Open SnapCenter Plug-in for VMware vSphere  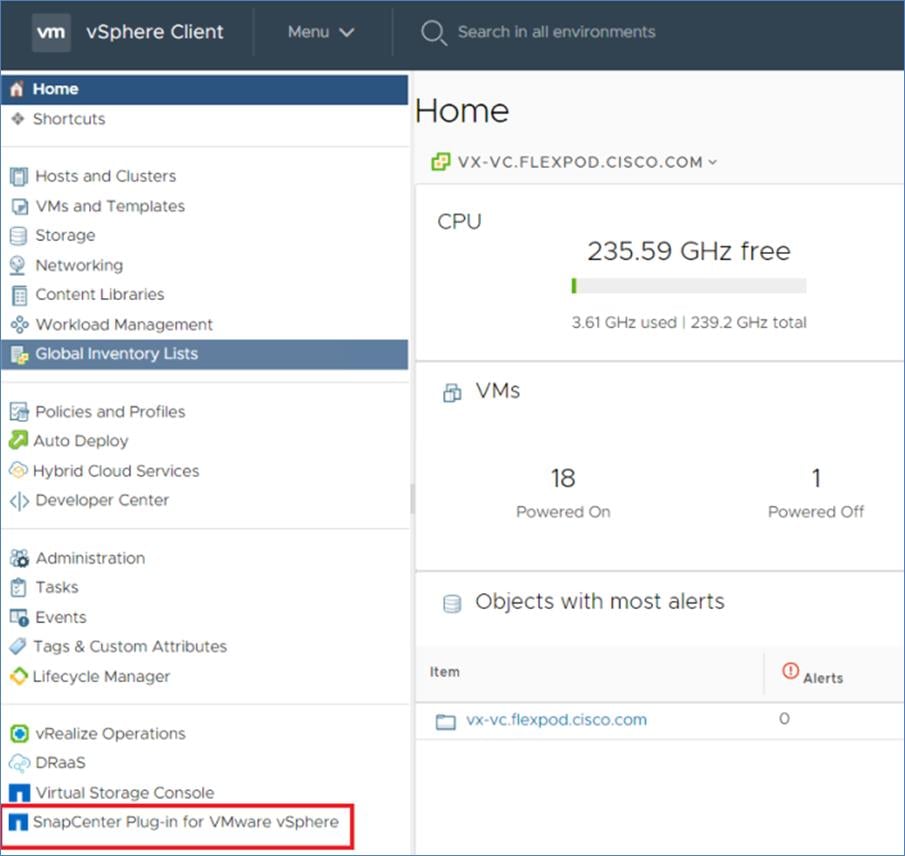click(x=186, y=822)
